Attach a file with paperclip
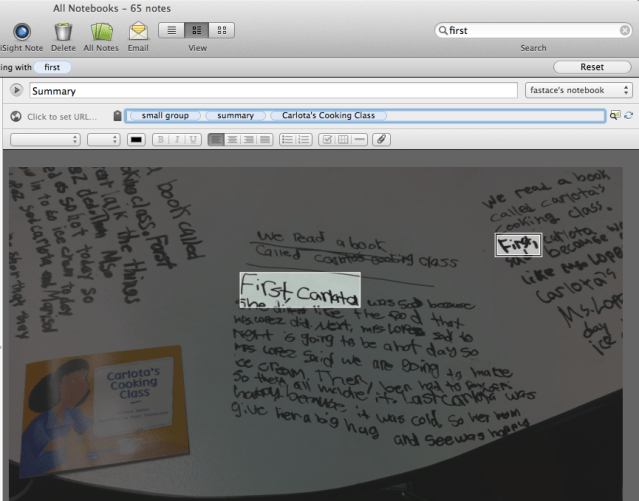This screenshot has height=501, width=639. tap(381, 140)
